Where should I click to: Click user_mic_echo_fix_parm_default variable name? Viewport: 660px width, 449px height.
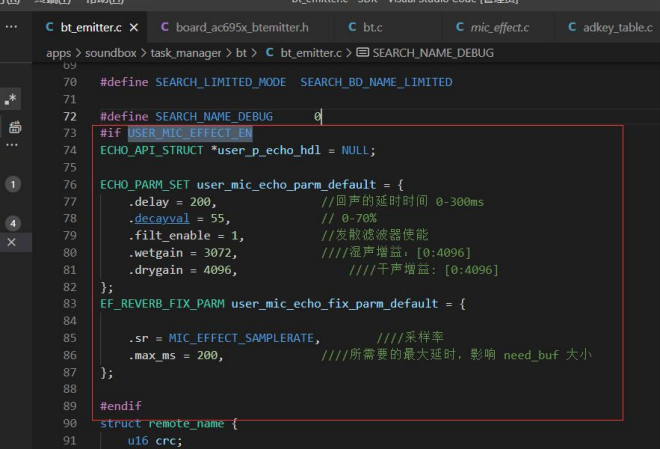pyautogui.click(x=335, y=304)
